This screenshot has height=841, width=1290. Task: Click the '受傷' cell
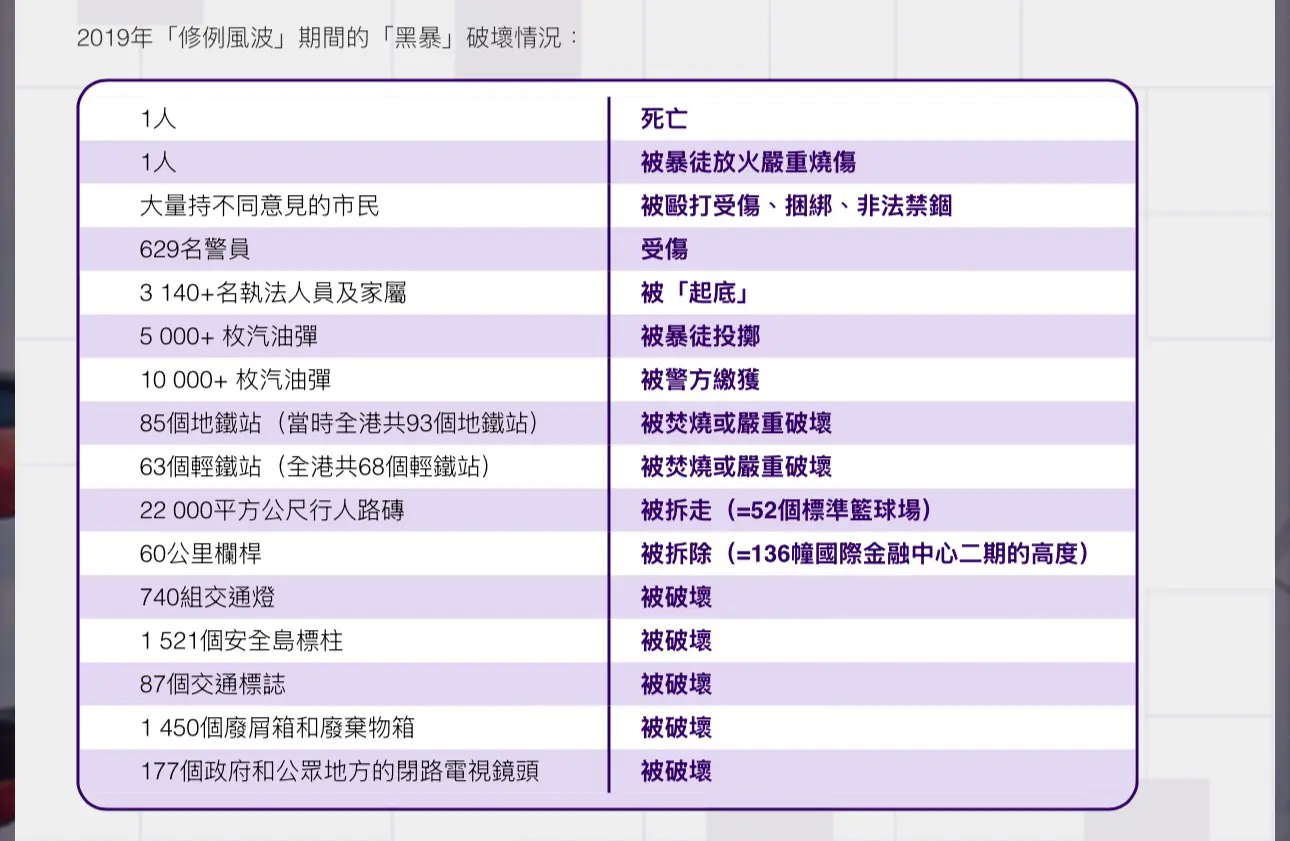[664, 250]
